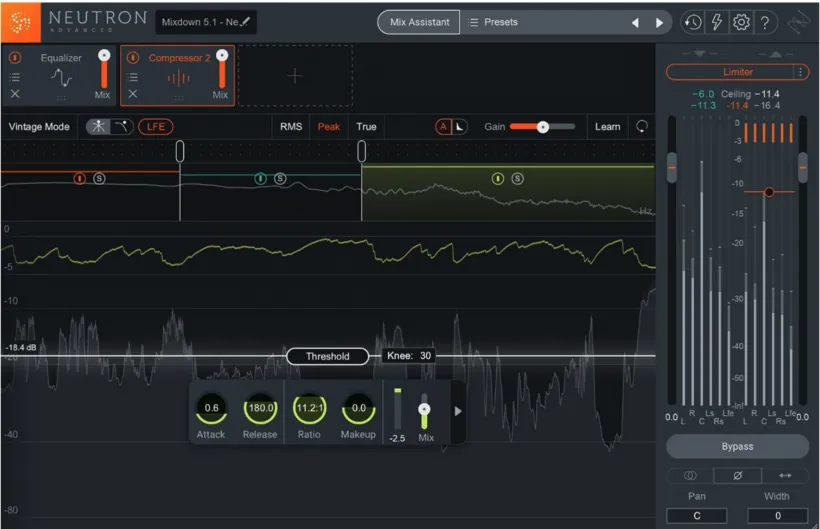Select the Equalizer module curve icon

point(61,78)
